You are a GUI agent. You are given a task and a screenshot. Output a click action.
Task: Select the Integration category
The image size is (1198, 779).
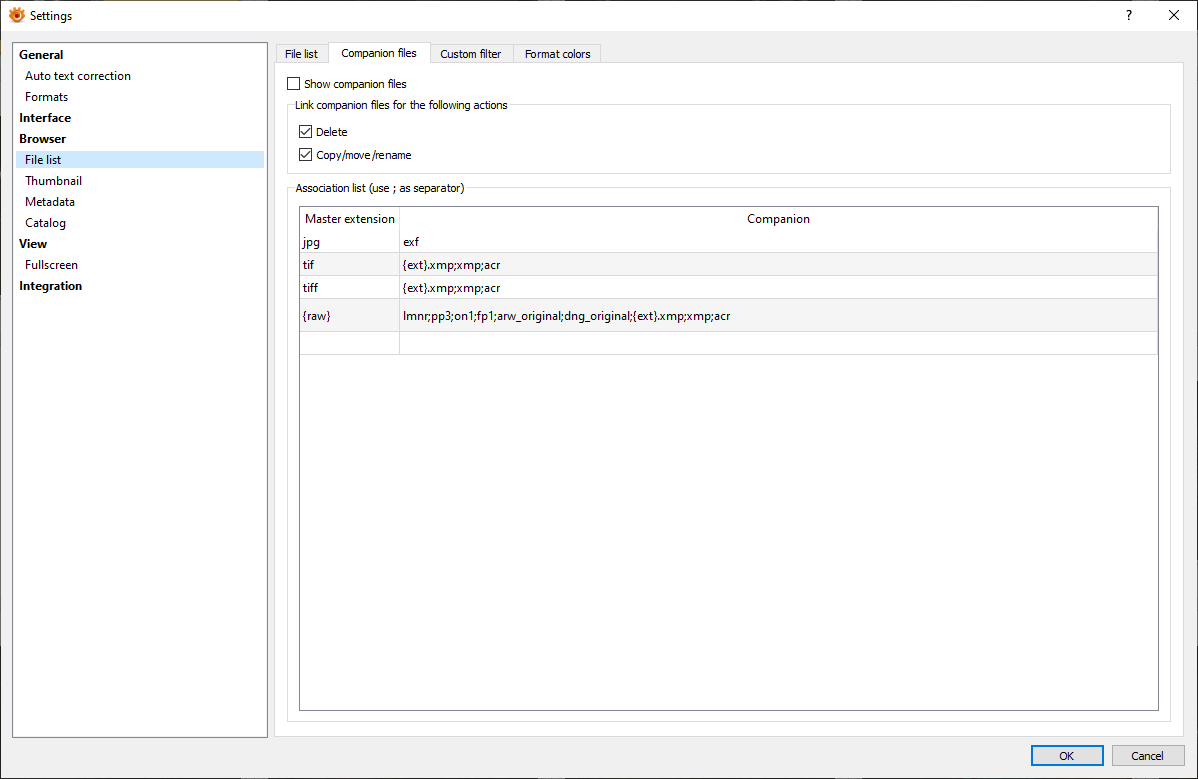[51, 286]
